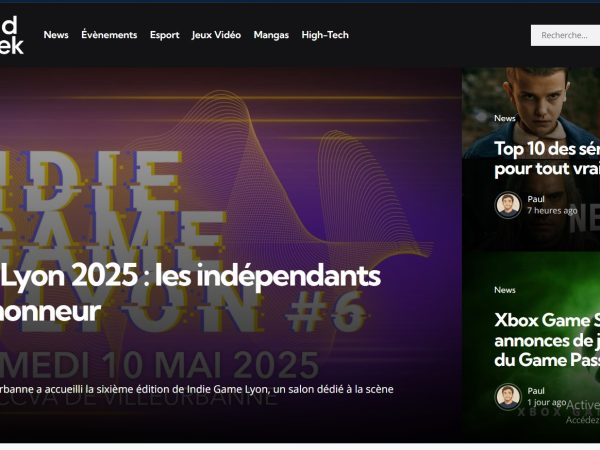600x450 pixels.
Task: Open the High-Tech category
Action: tap(325, 35)
